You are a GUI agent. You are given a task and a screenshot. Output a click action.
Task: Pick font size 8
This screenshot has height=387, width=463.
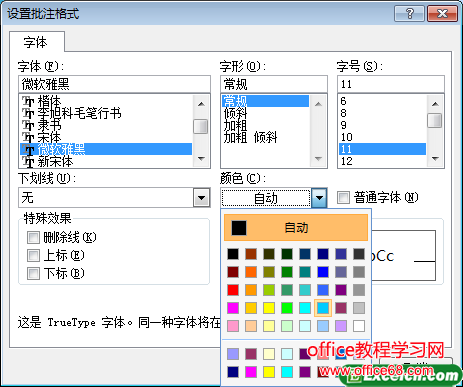click(x=382, y=113)
